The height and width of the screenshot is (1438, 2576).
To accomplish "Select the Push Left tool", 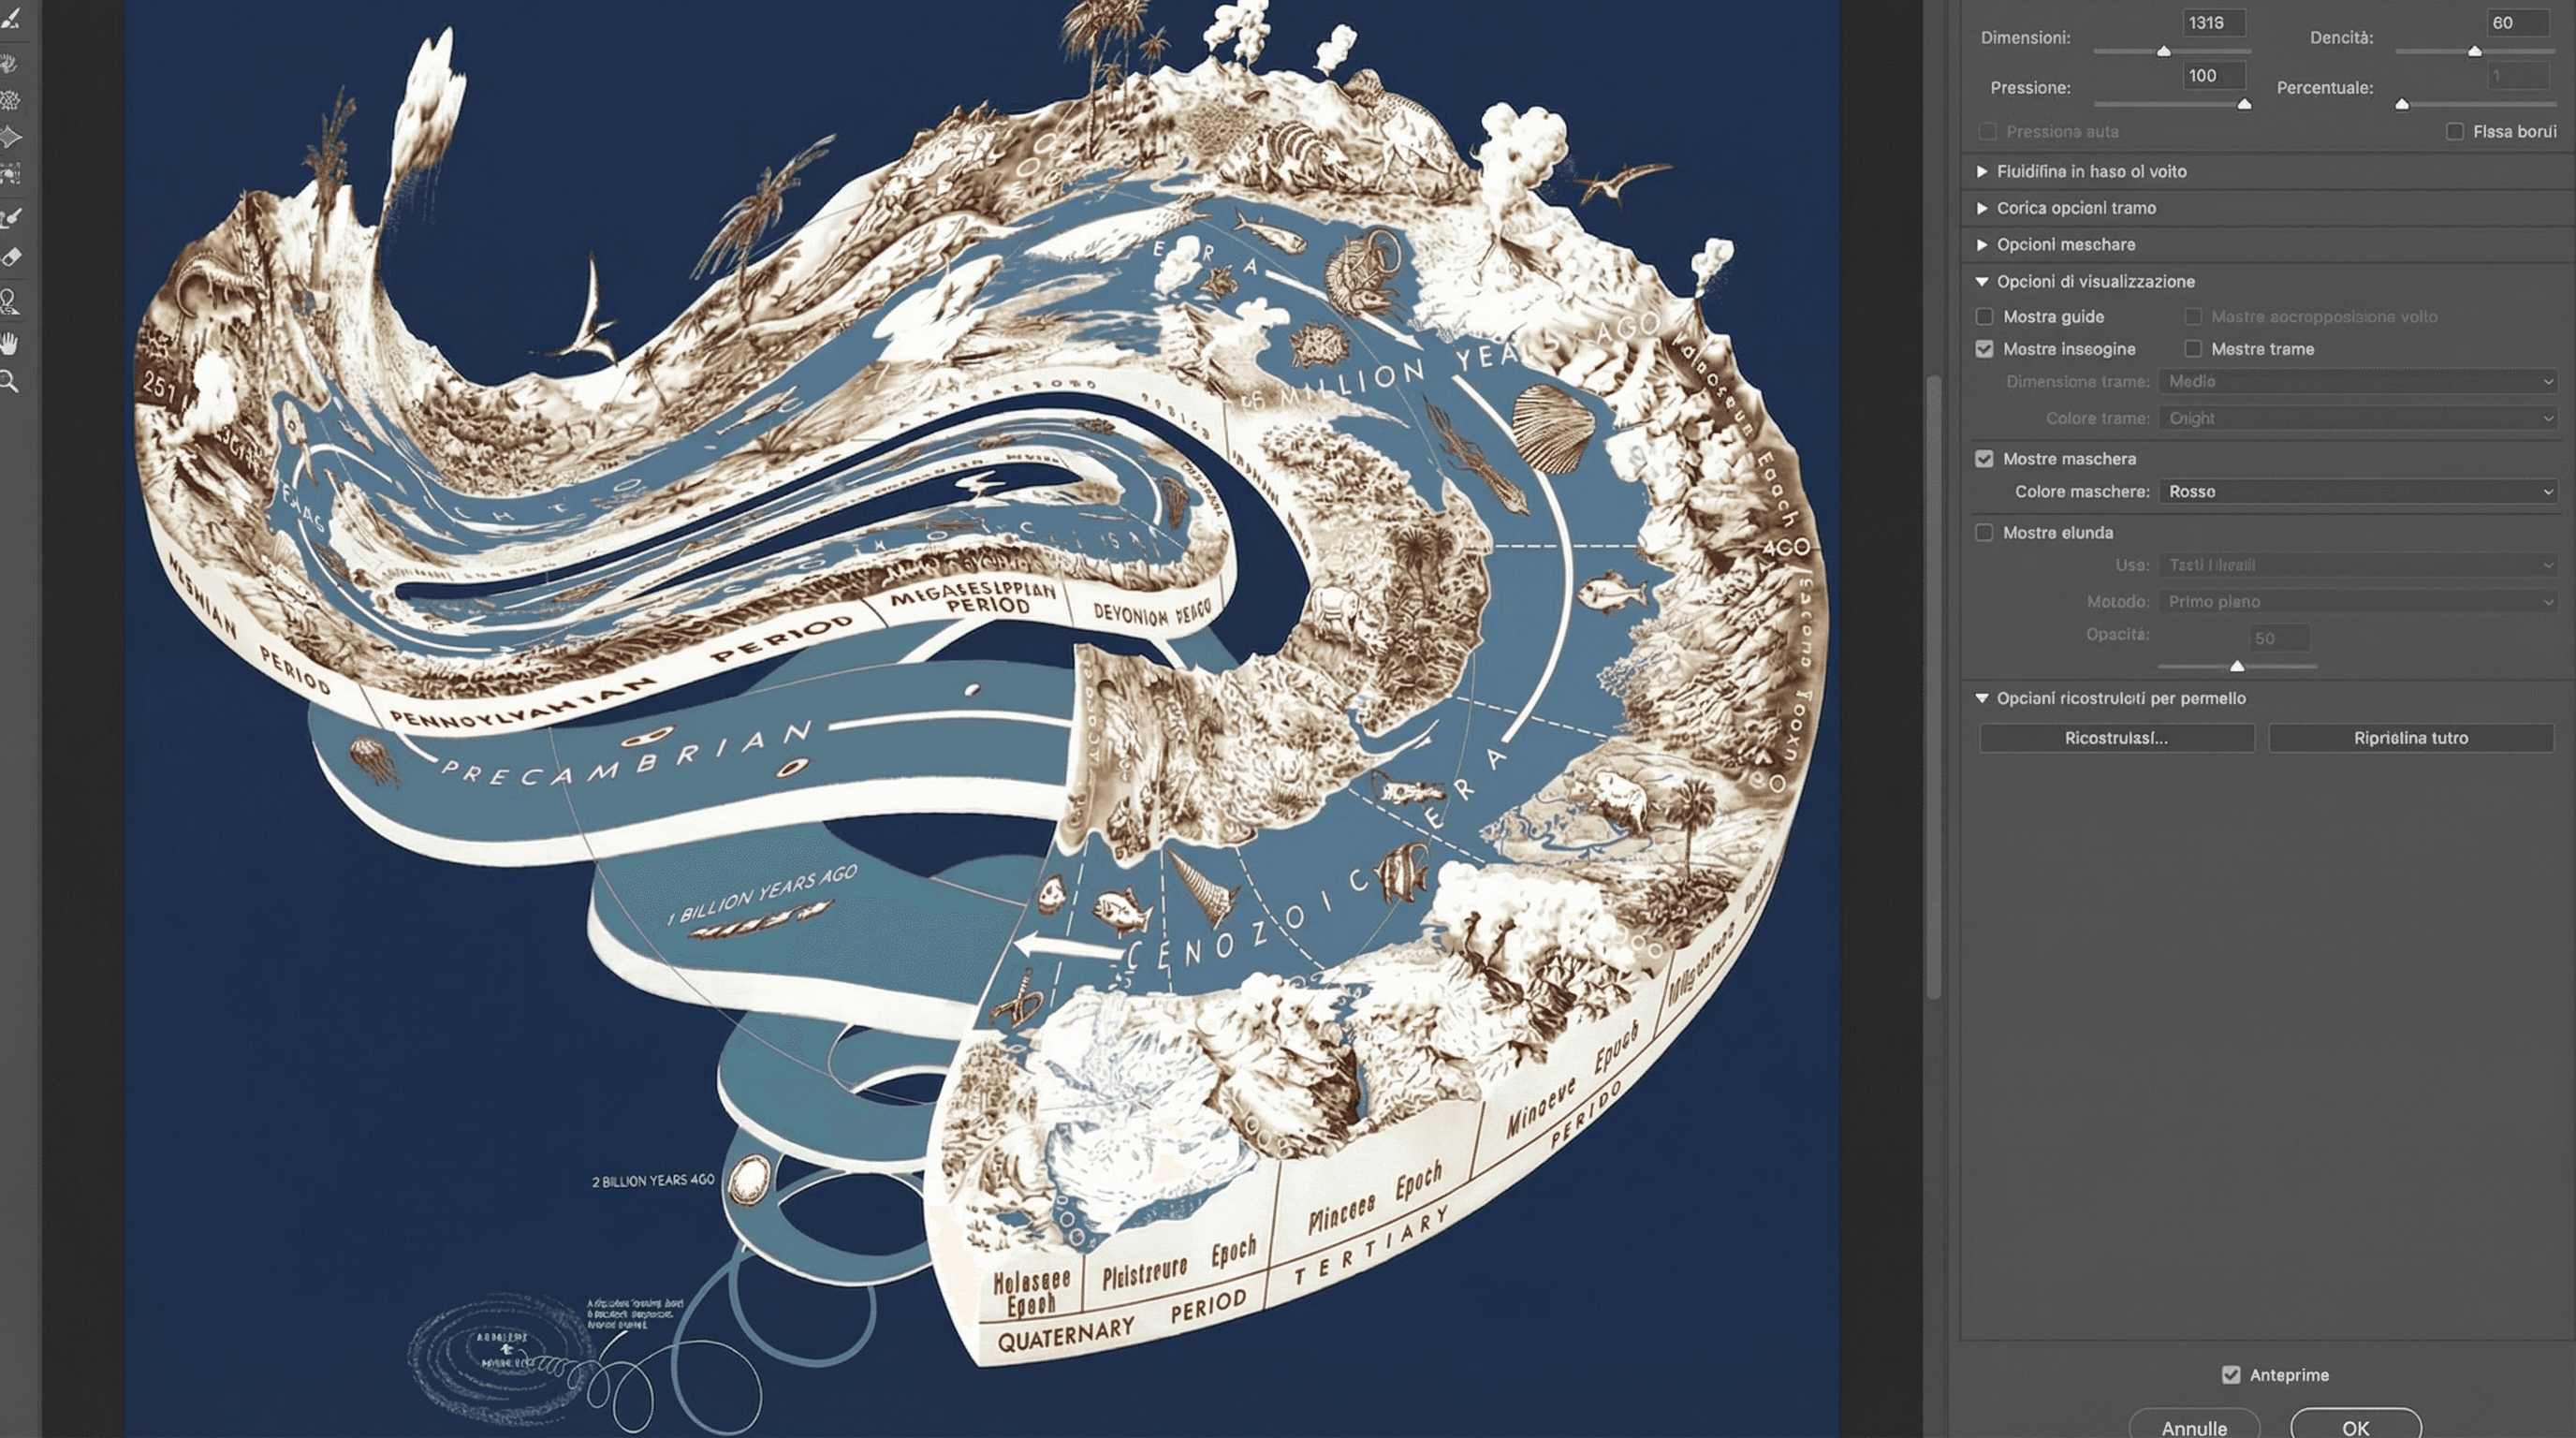I will click(x=10, y=175).
